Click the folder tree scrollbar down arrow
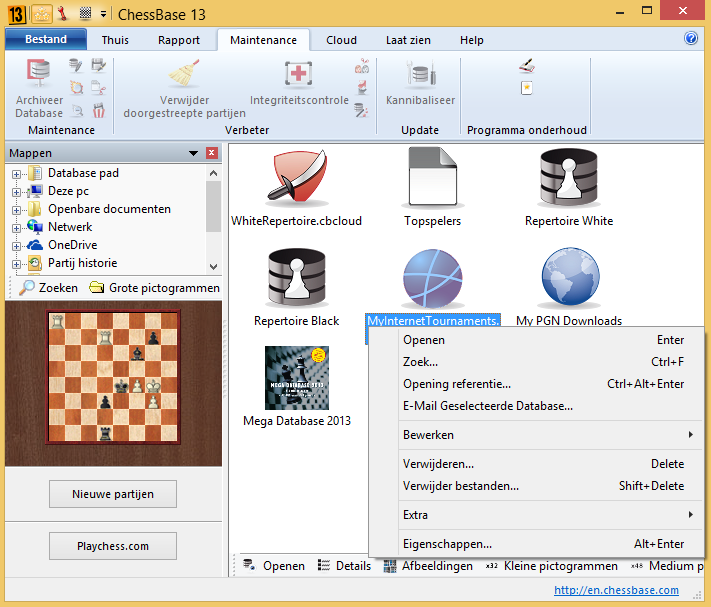The image size is (711, 607). pos(214,267)
